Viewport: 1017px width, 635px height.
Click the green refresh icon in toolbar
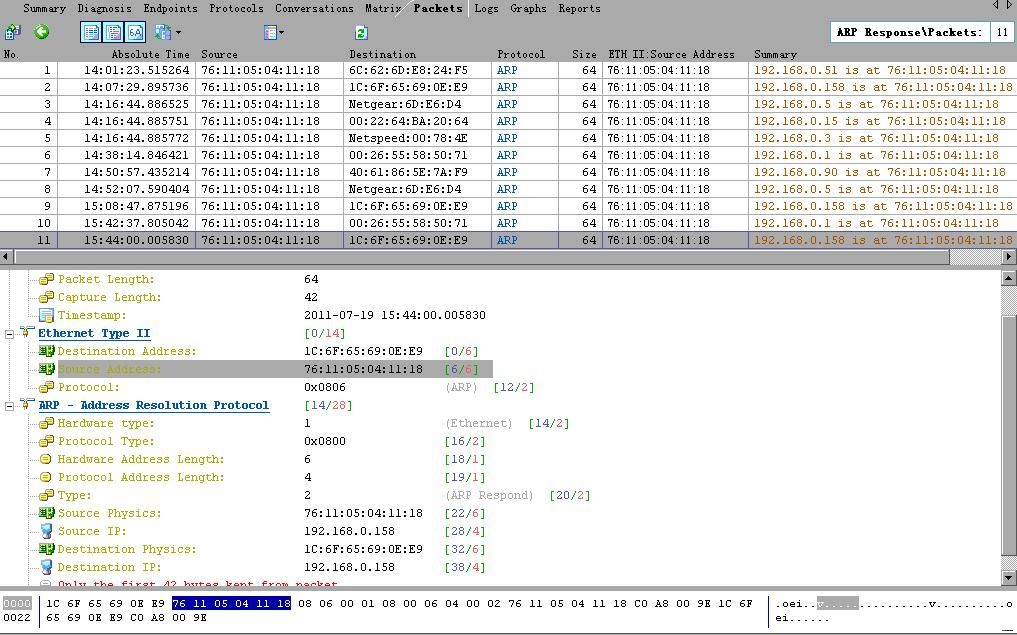(361, 32)
